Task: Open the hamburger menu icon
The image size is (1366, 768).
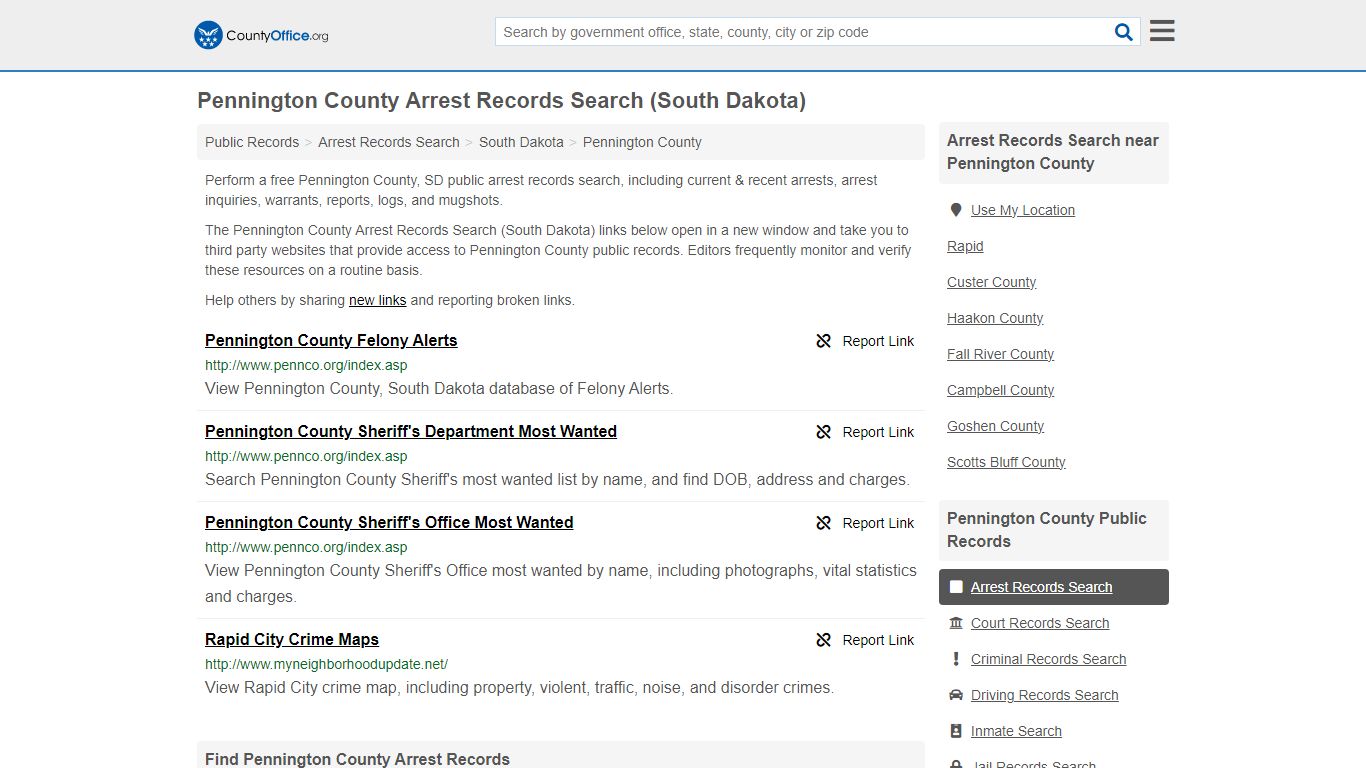Action: pyautogui.click(x=1162, y=31)
